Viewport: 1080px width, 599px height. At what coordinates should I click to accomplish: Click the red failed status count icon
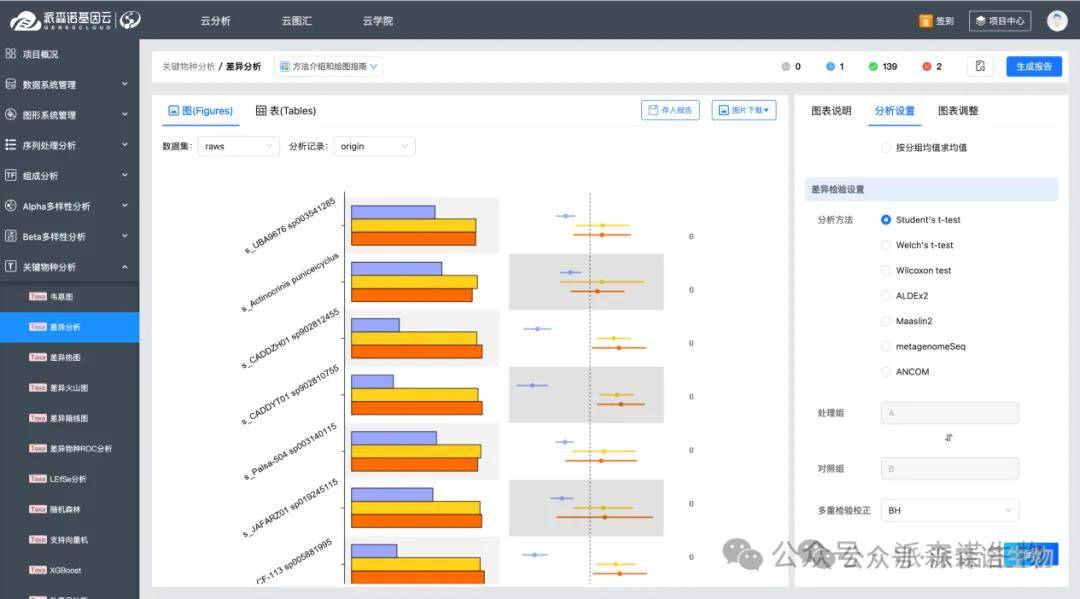(926, 67)
